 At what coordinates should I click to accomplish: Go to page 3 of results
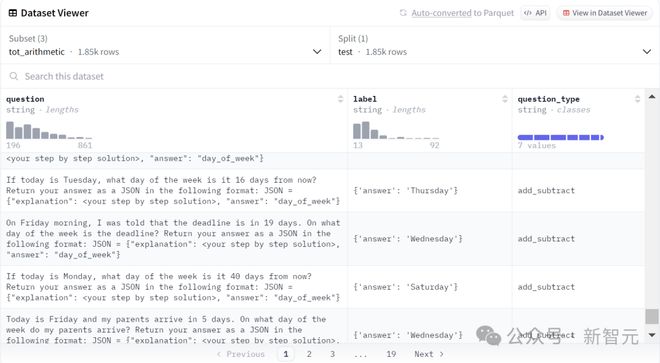tap(332, 354)
